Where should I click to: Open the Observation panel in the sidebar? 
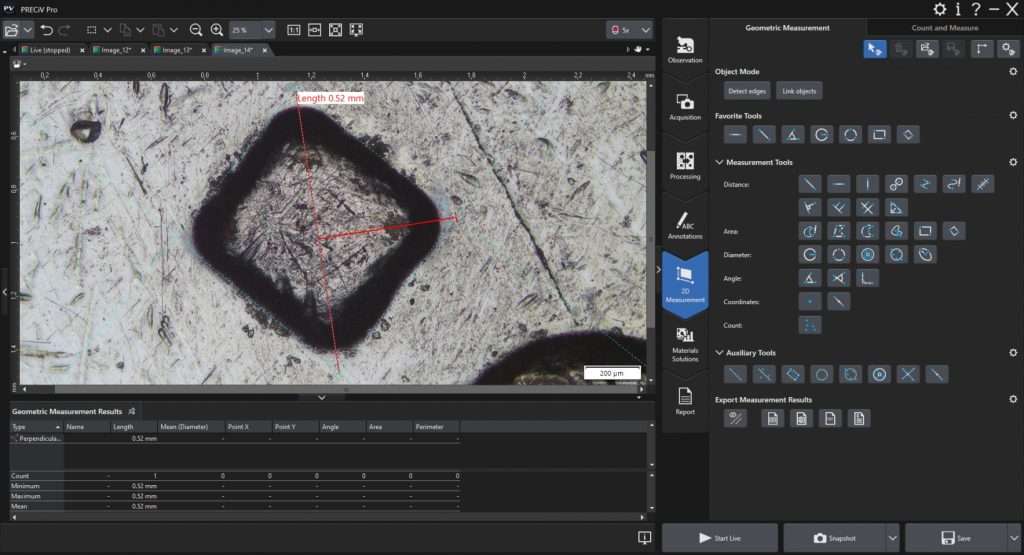[x=685, y=49]
